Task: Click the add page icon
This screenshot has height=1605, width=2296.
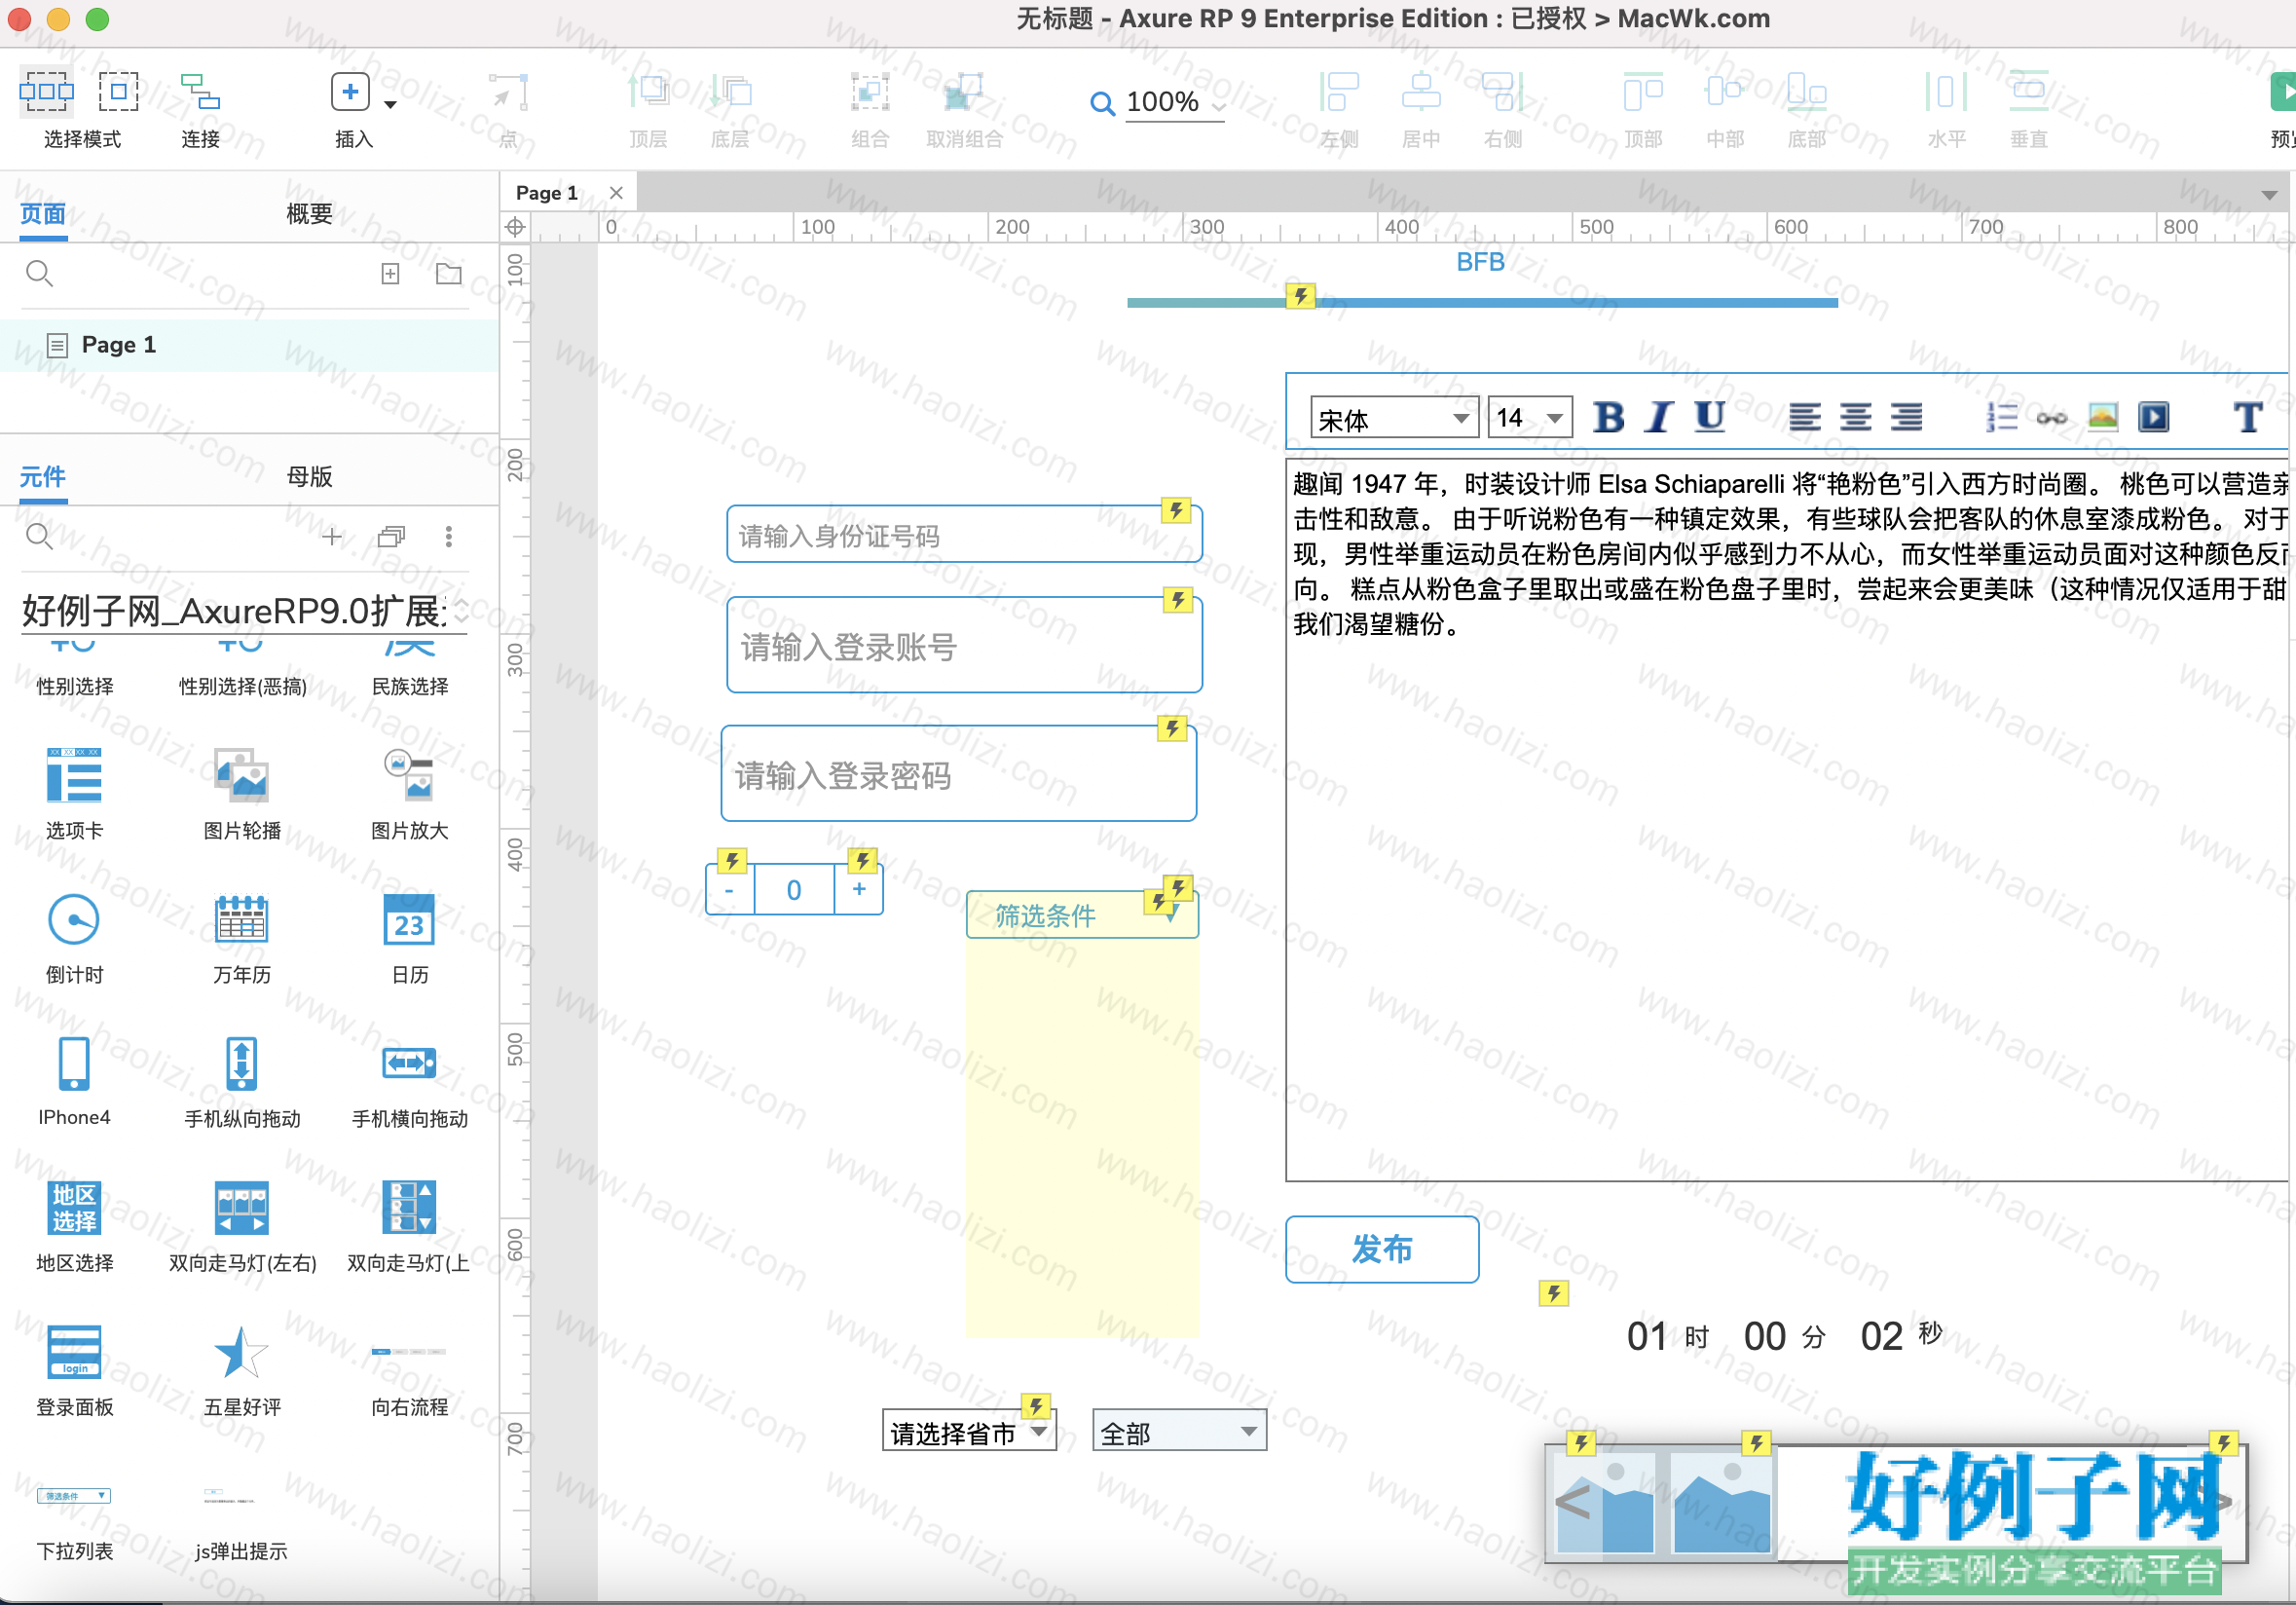Action: (390, 274)
